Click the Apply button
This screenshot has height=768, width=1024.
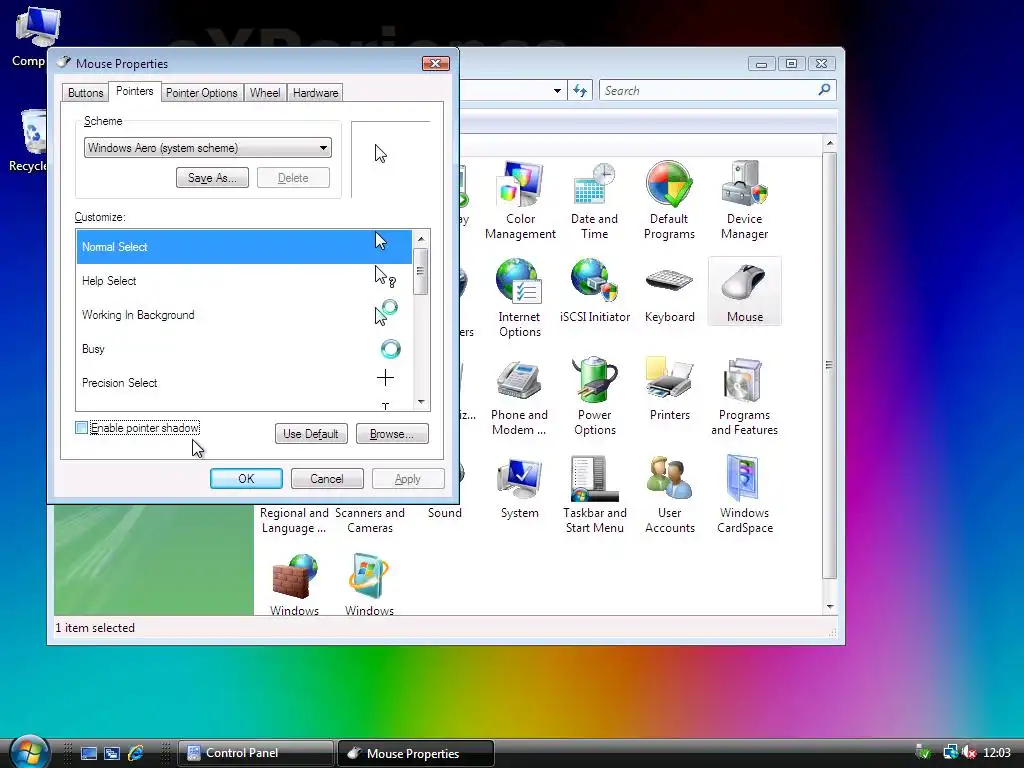coord(408,479)
